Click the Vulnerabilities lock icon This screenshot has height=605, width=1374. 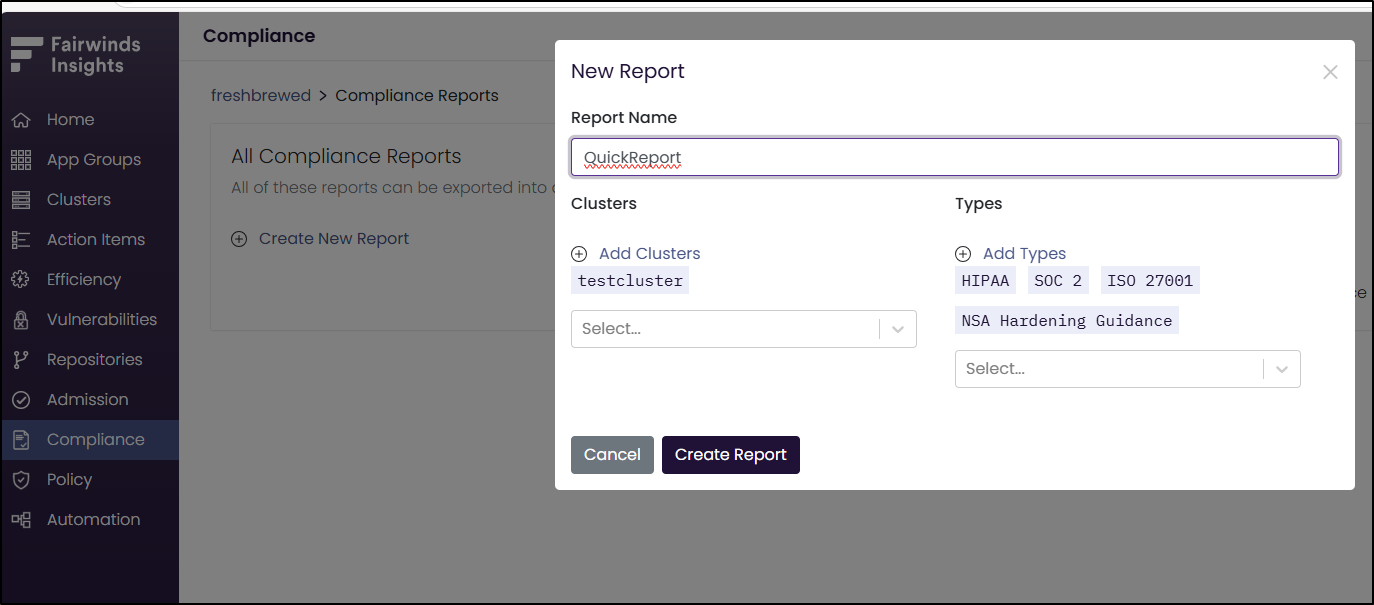pyautogui.click(x=21, y=320)
